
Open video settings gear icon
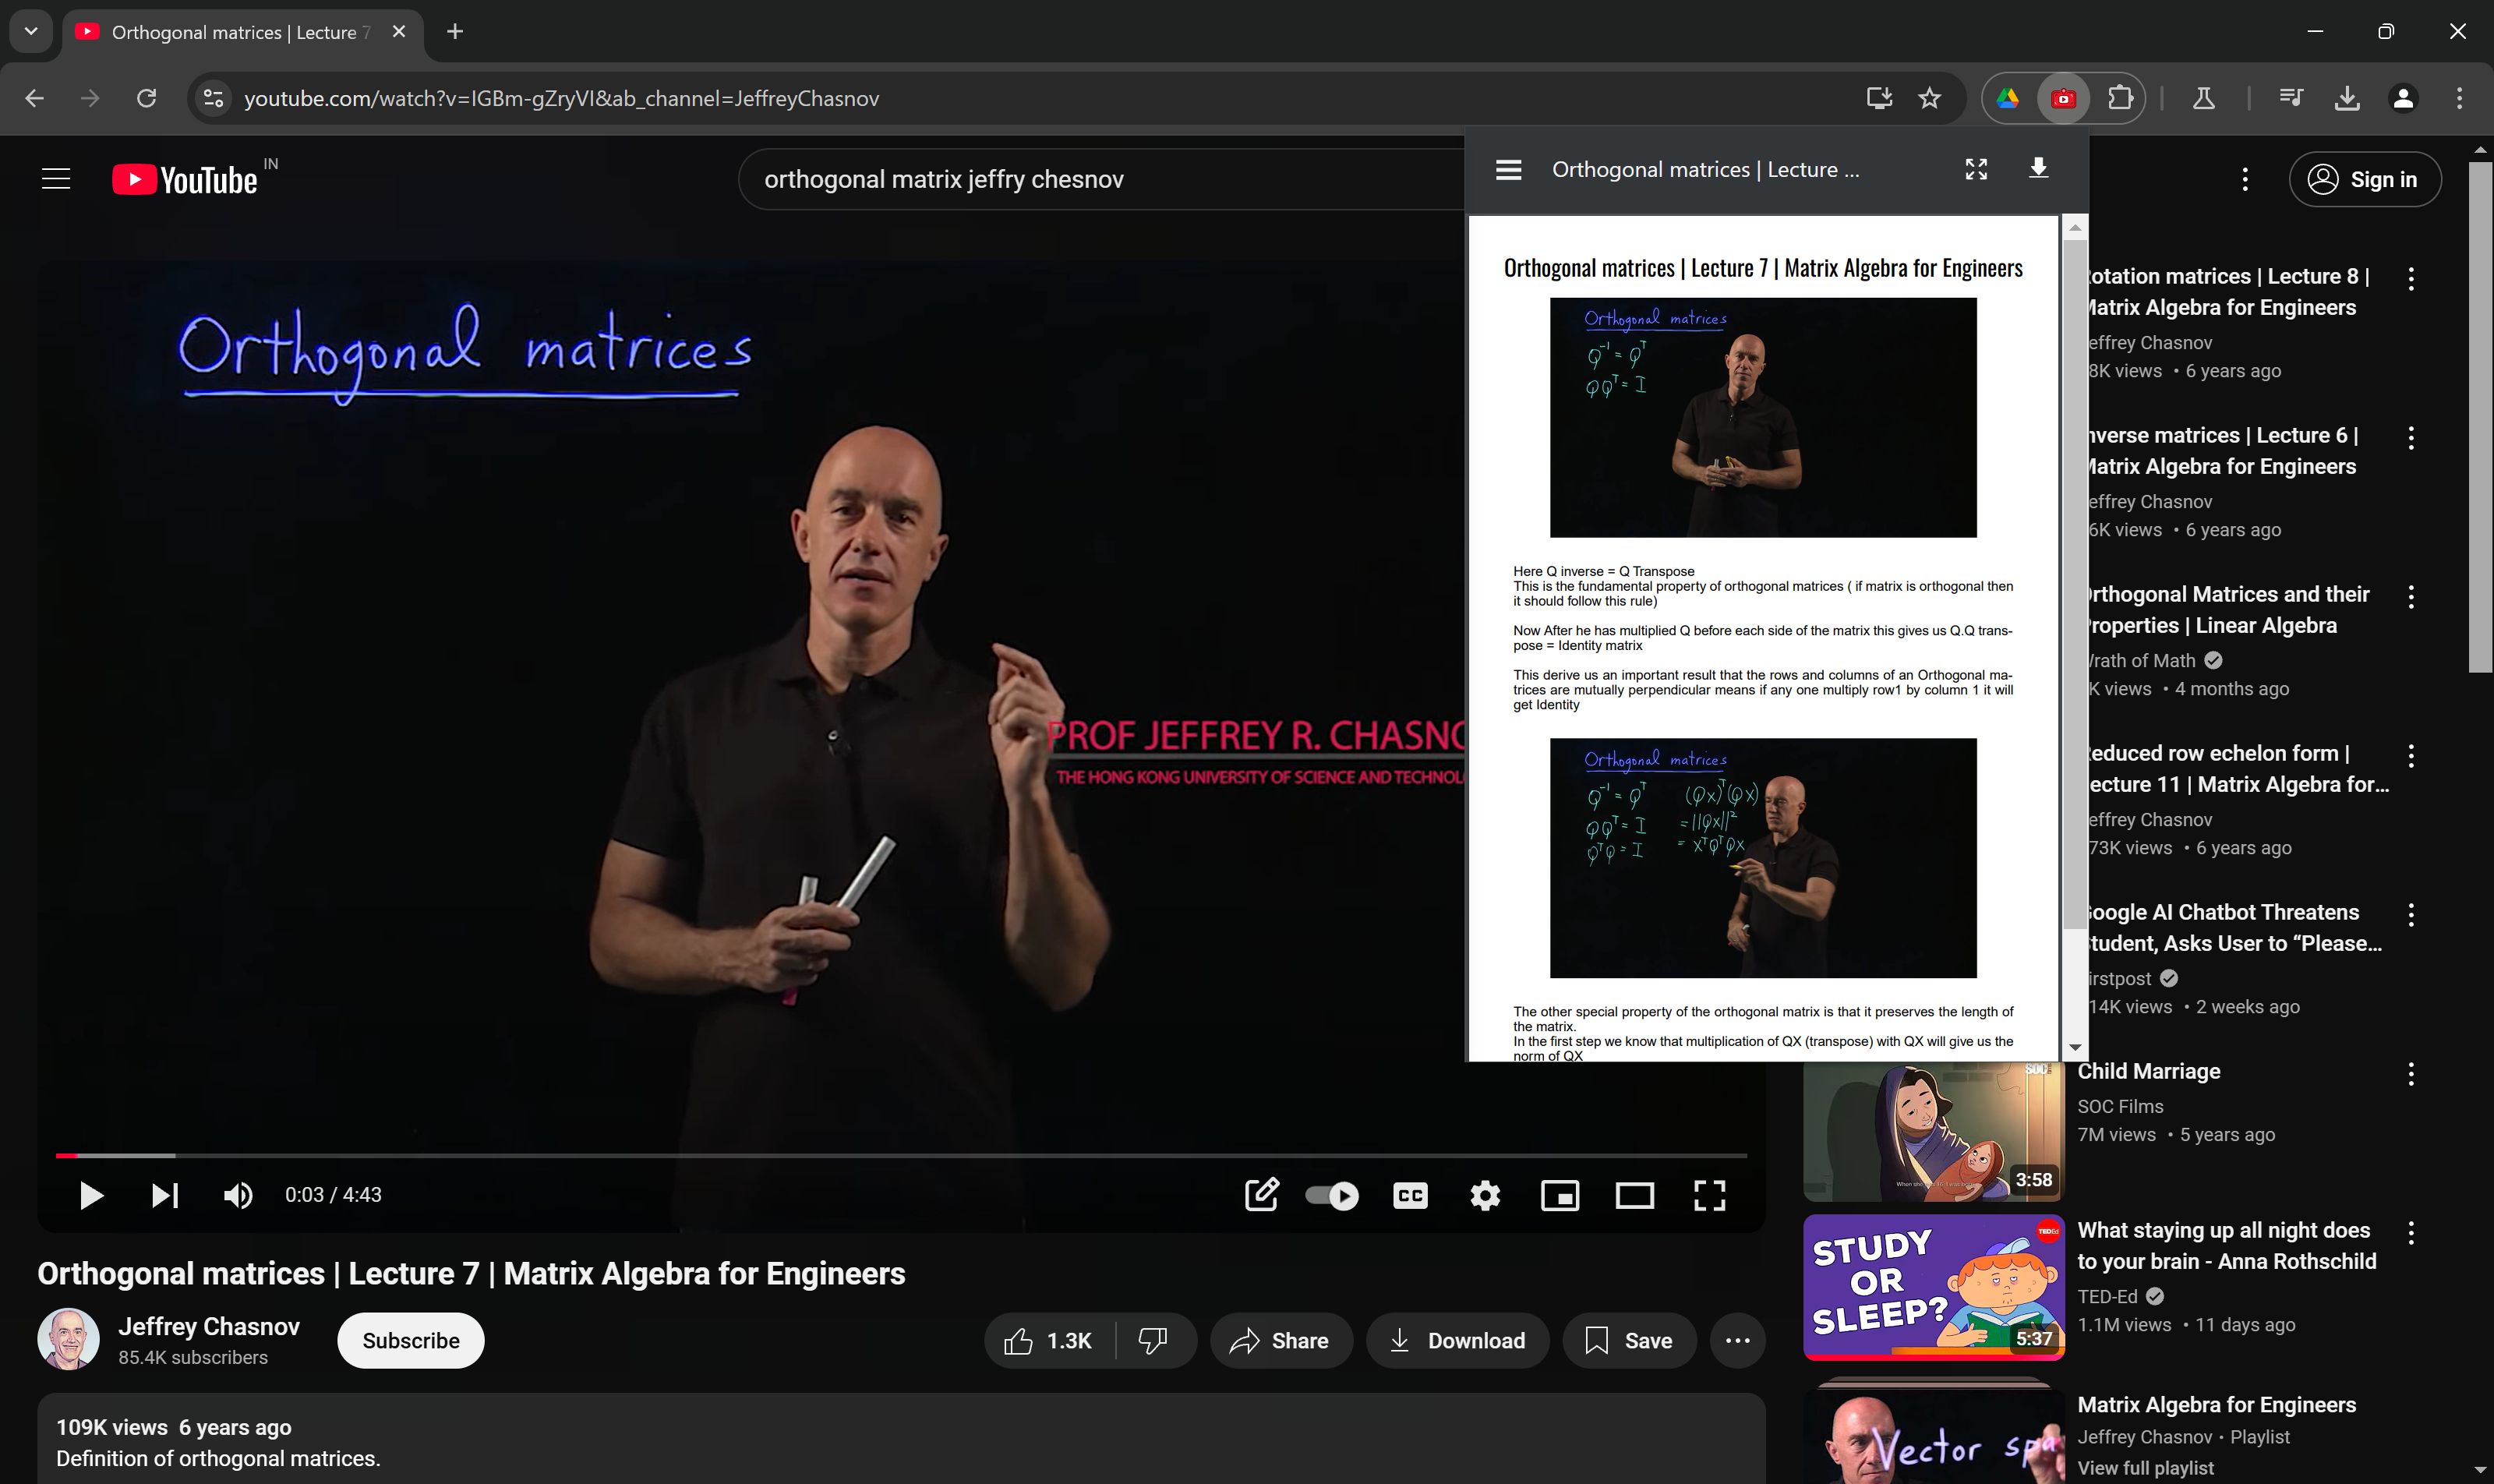[1485, 1195]
